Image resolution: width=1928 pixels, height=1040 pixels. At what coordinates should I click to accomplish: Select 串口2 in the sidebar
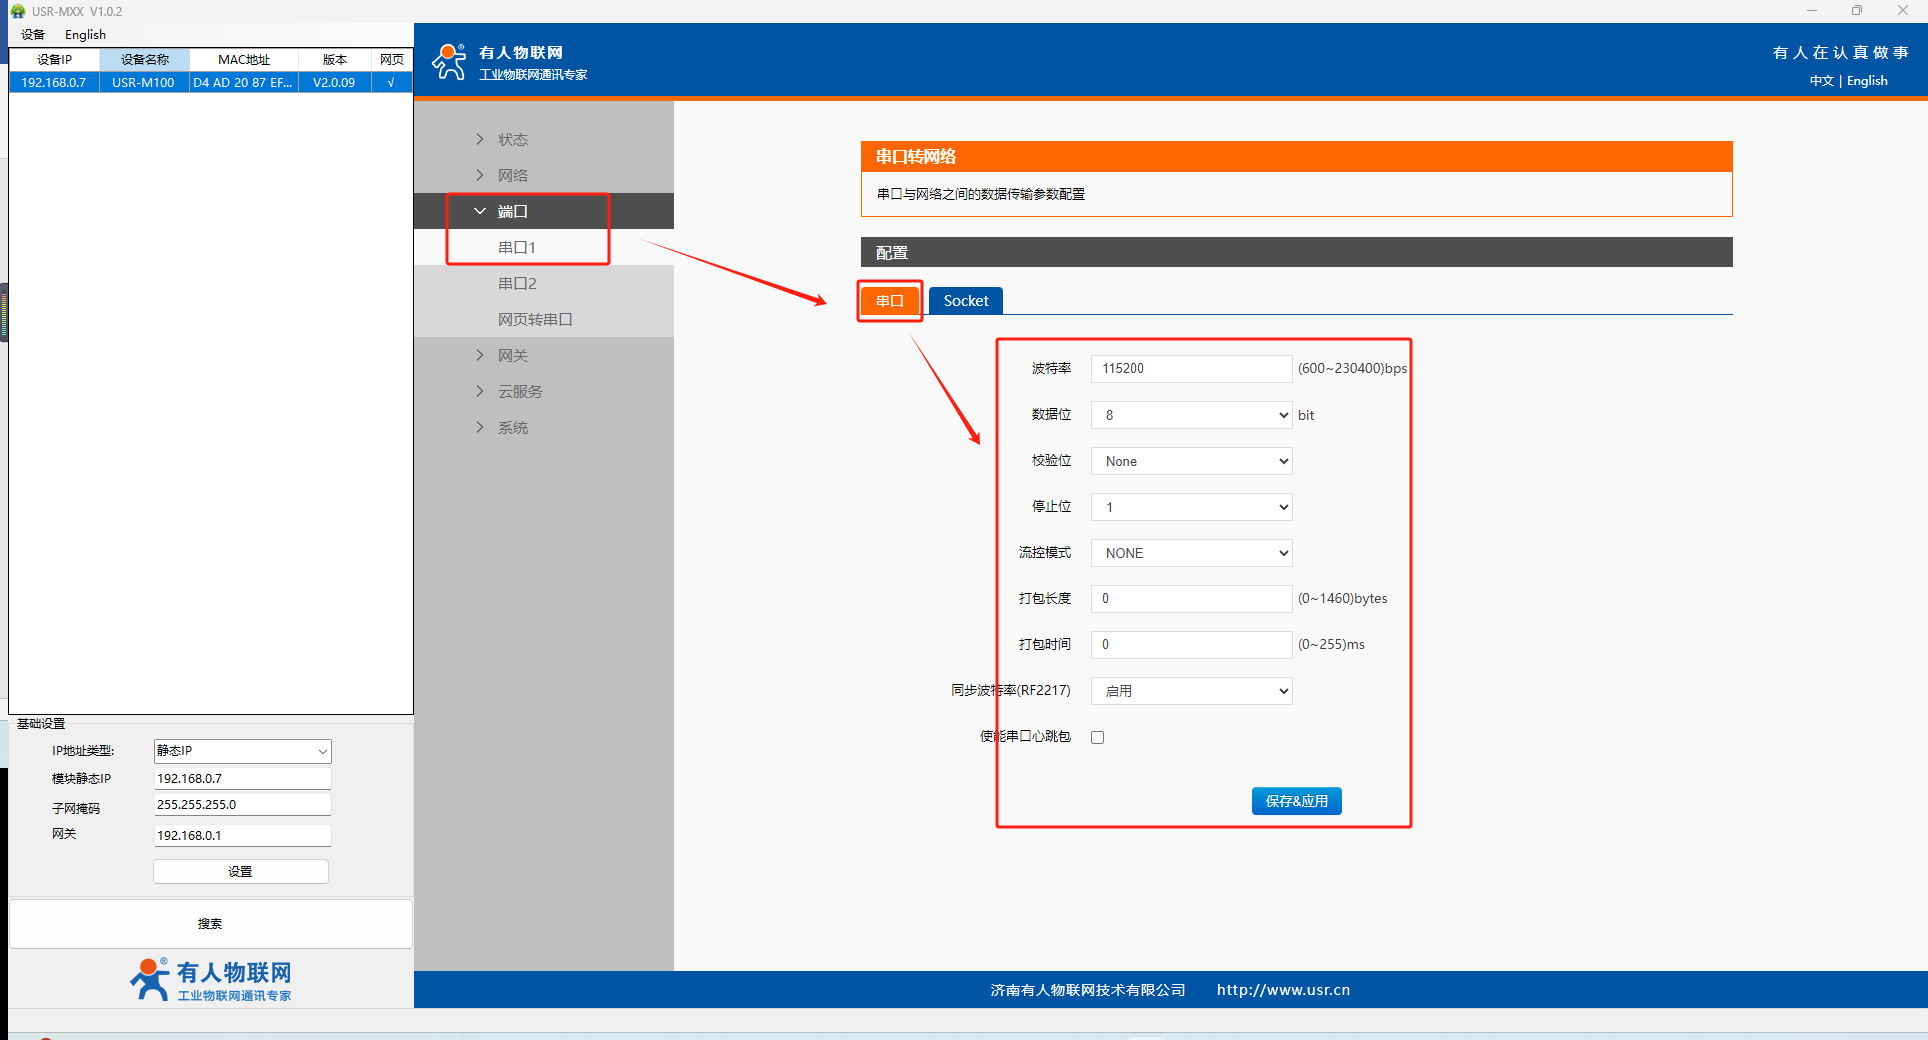pyautogui.click(x=517, y=283)
